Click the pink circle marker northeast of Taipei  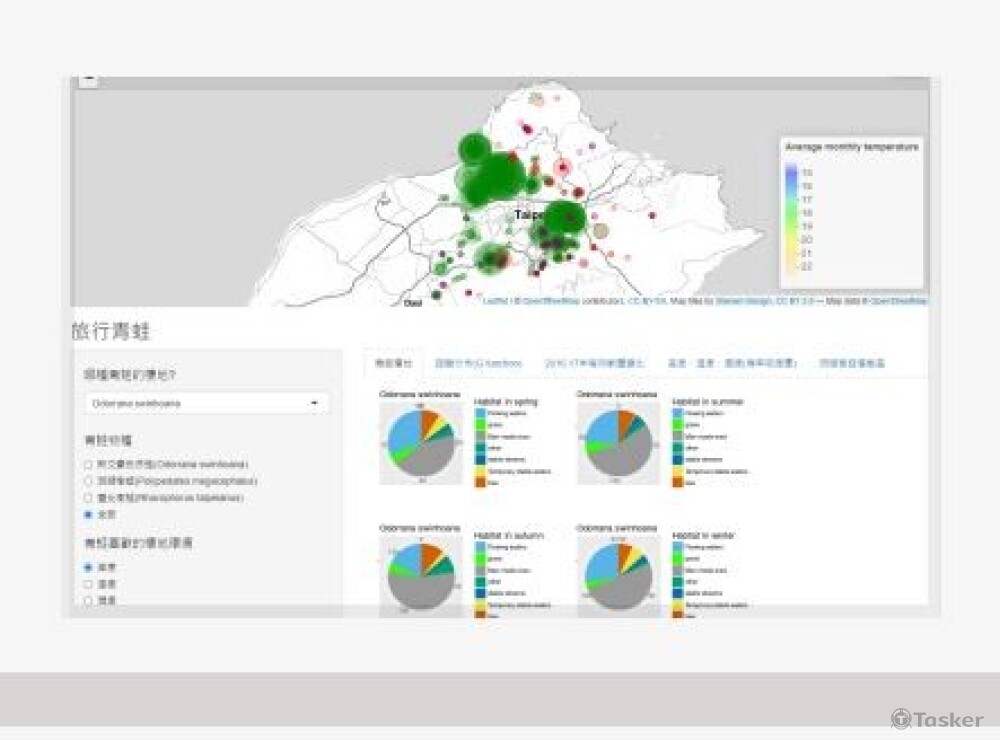563,166
